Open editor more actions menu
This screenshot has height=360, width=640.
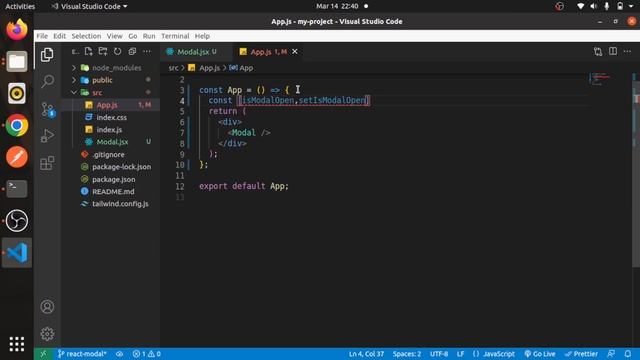pyautogui.click(x=627, y=51)
